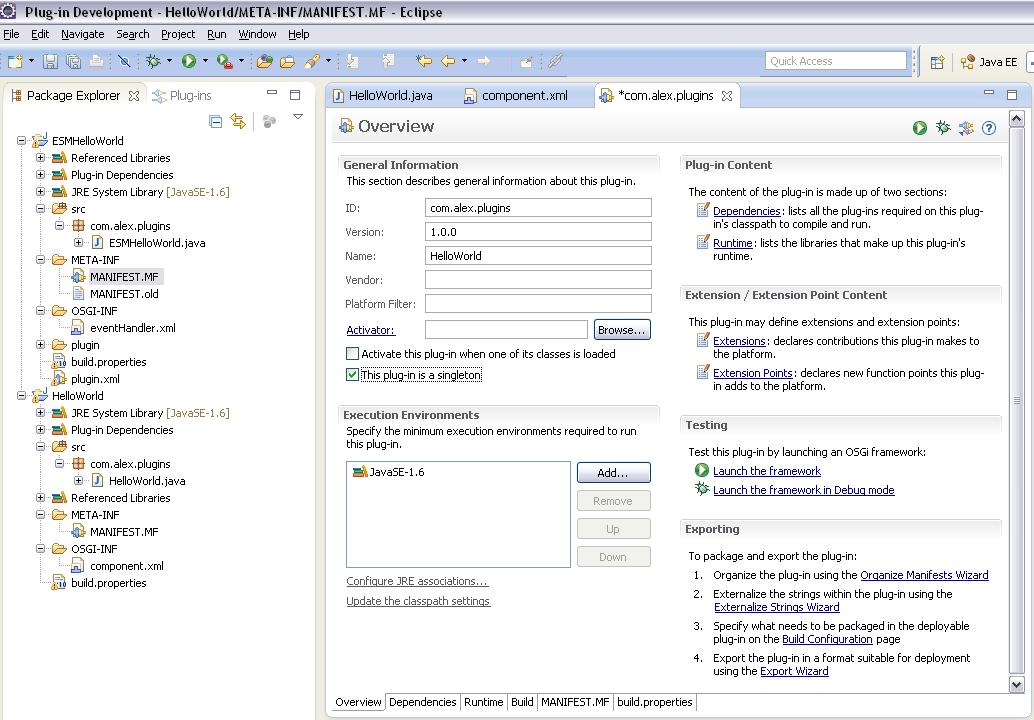Click the export plug-in icon in Overview header

click(x=966, y=128)
